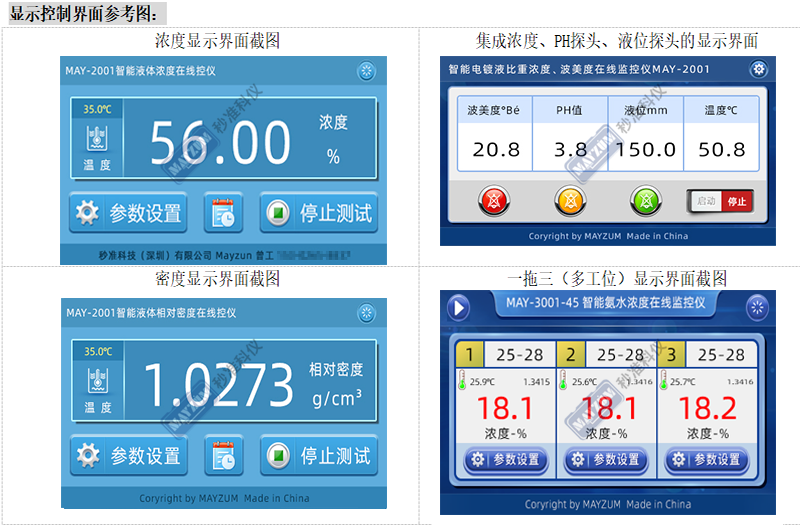Click 参数设置 button in concentration panel
800x525 pixels.
click(130, 213)
